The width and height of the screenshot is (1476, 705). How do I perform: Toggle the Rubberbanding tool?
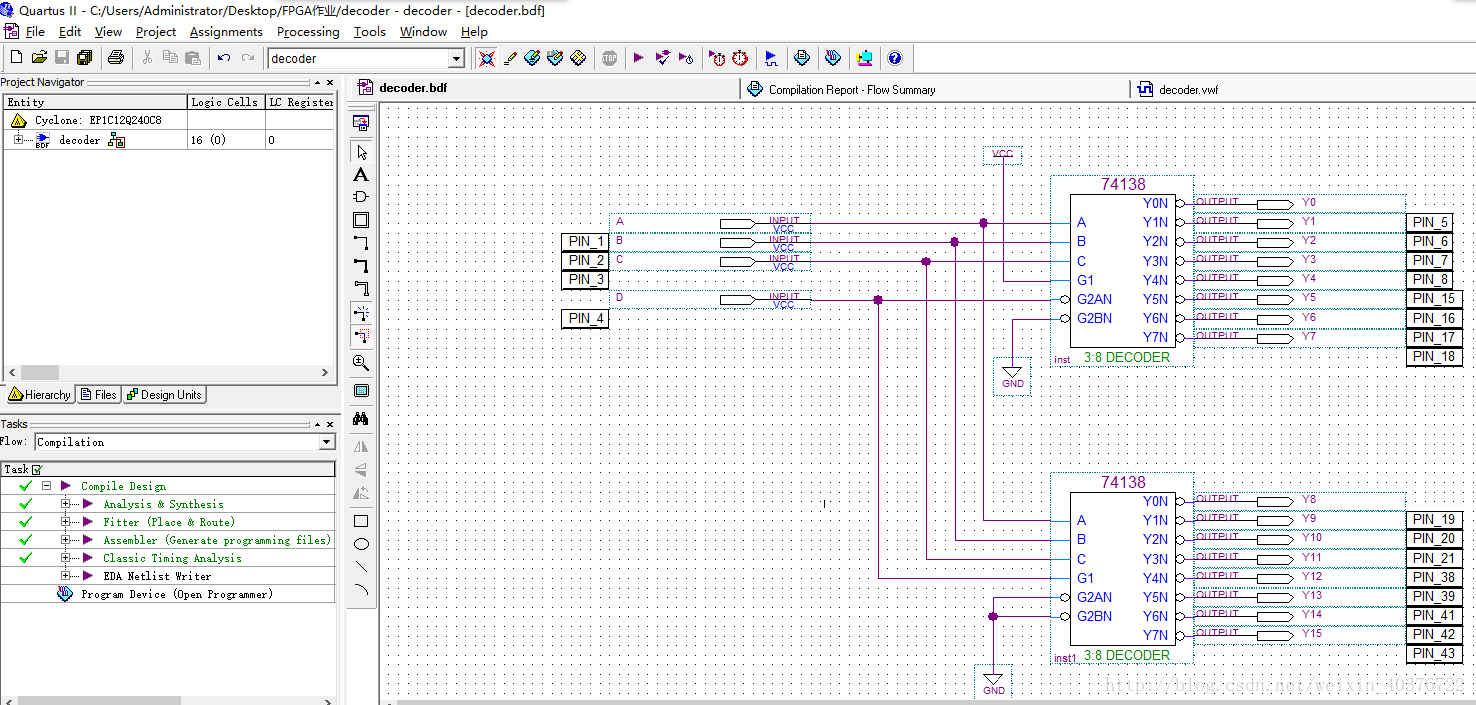[x=361, y=313]
